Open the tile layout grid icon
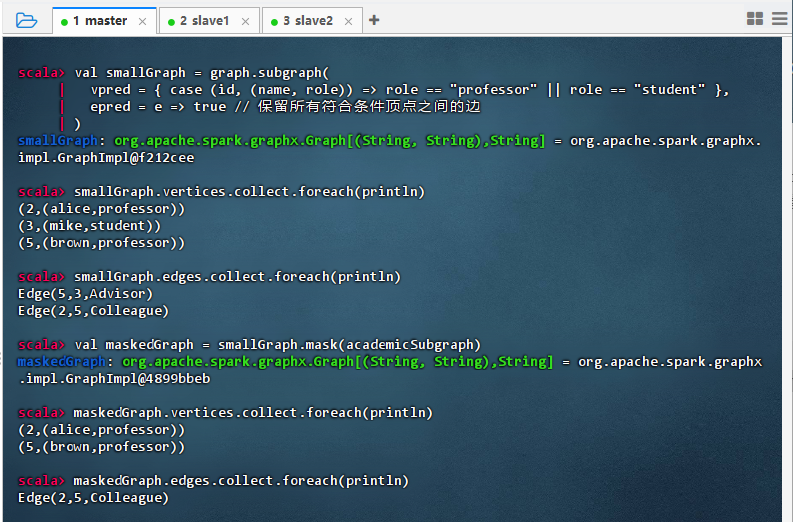The image size is (793, 522). [x=755, y=19]
